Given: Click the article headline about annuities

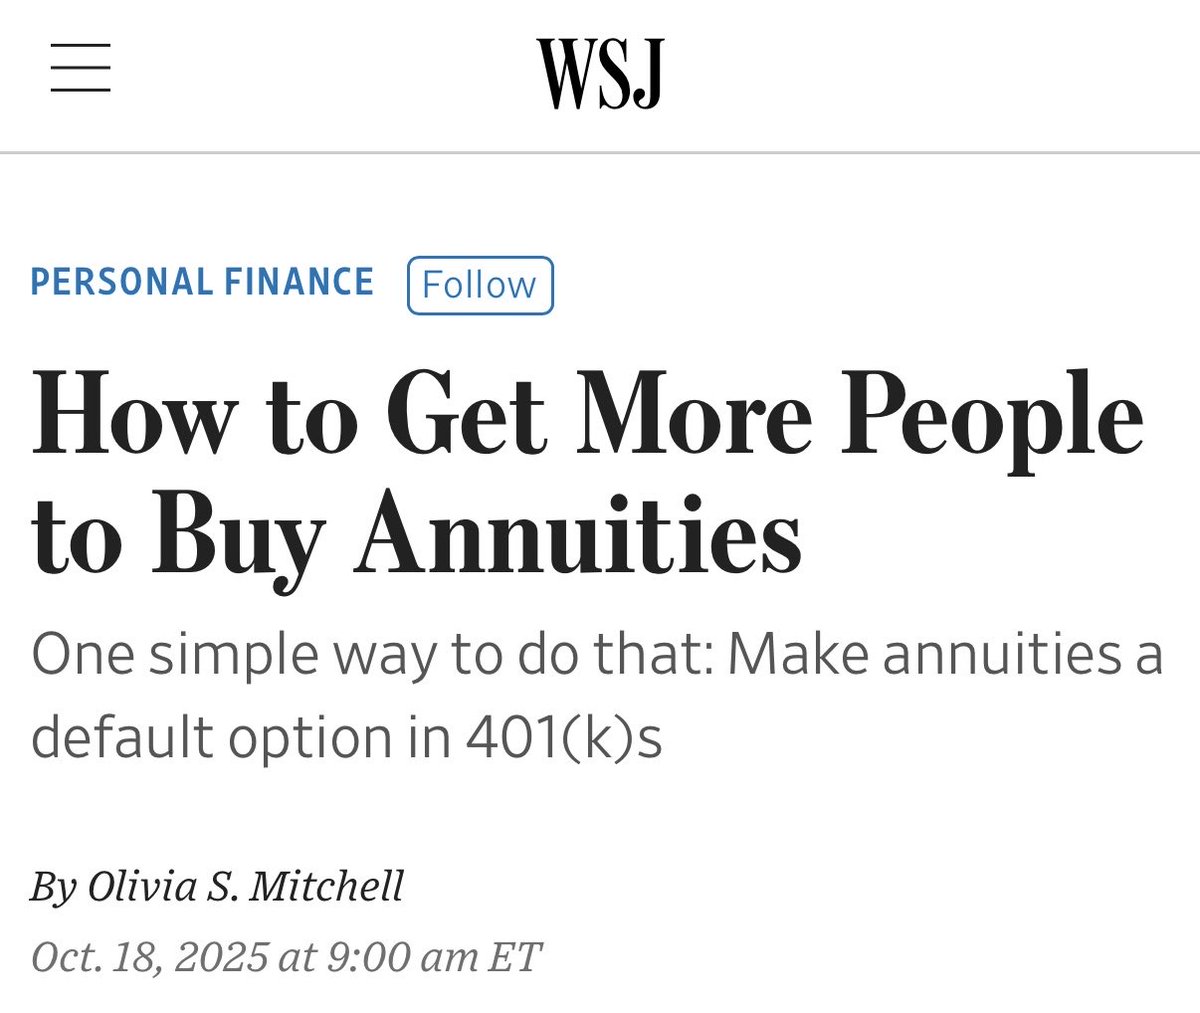Looking at the screenshot, I should pos(586,470).
